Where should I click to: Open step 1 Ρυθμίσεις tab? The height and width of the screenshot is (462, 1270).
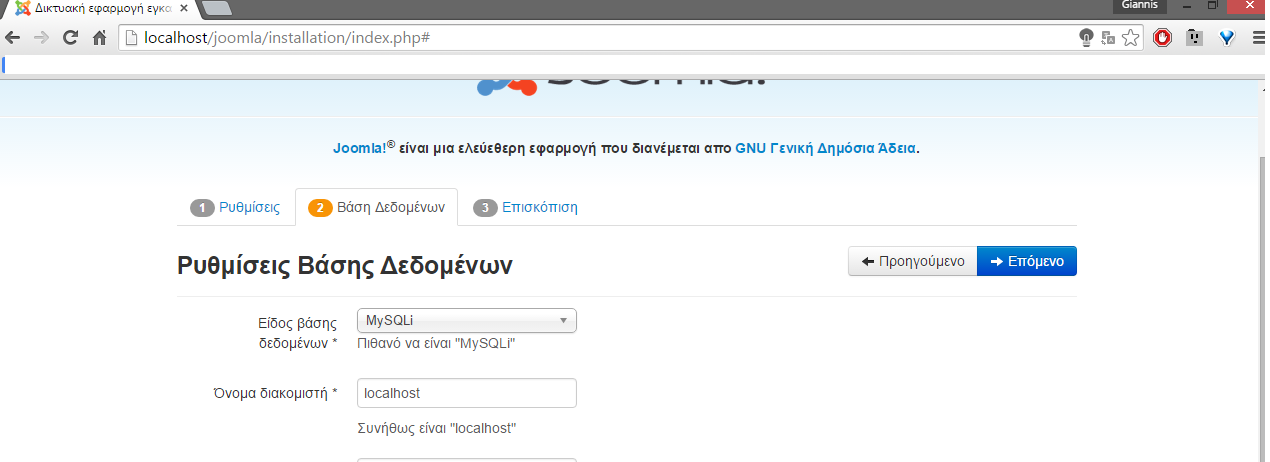236,208
